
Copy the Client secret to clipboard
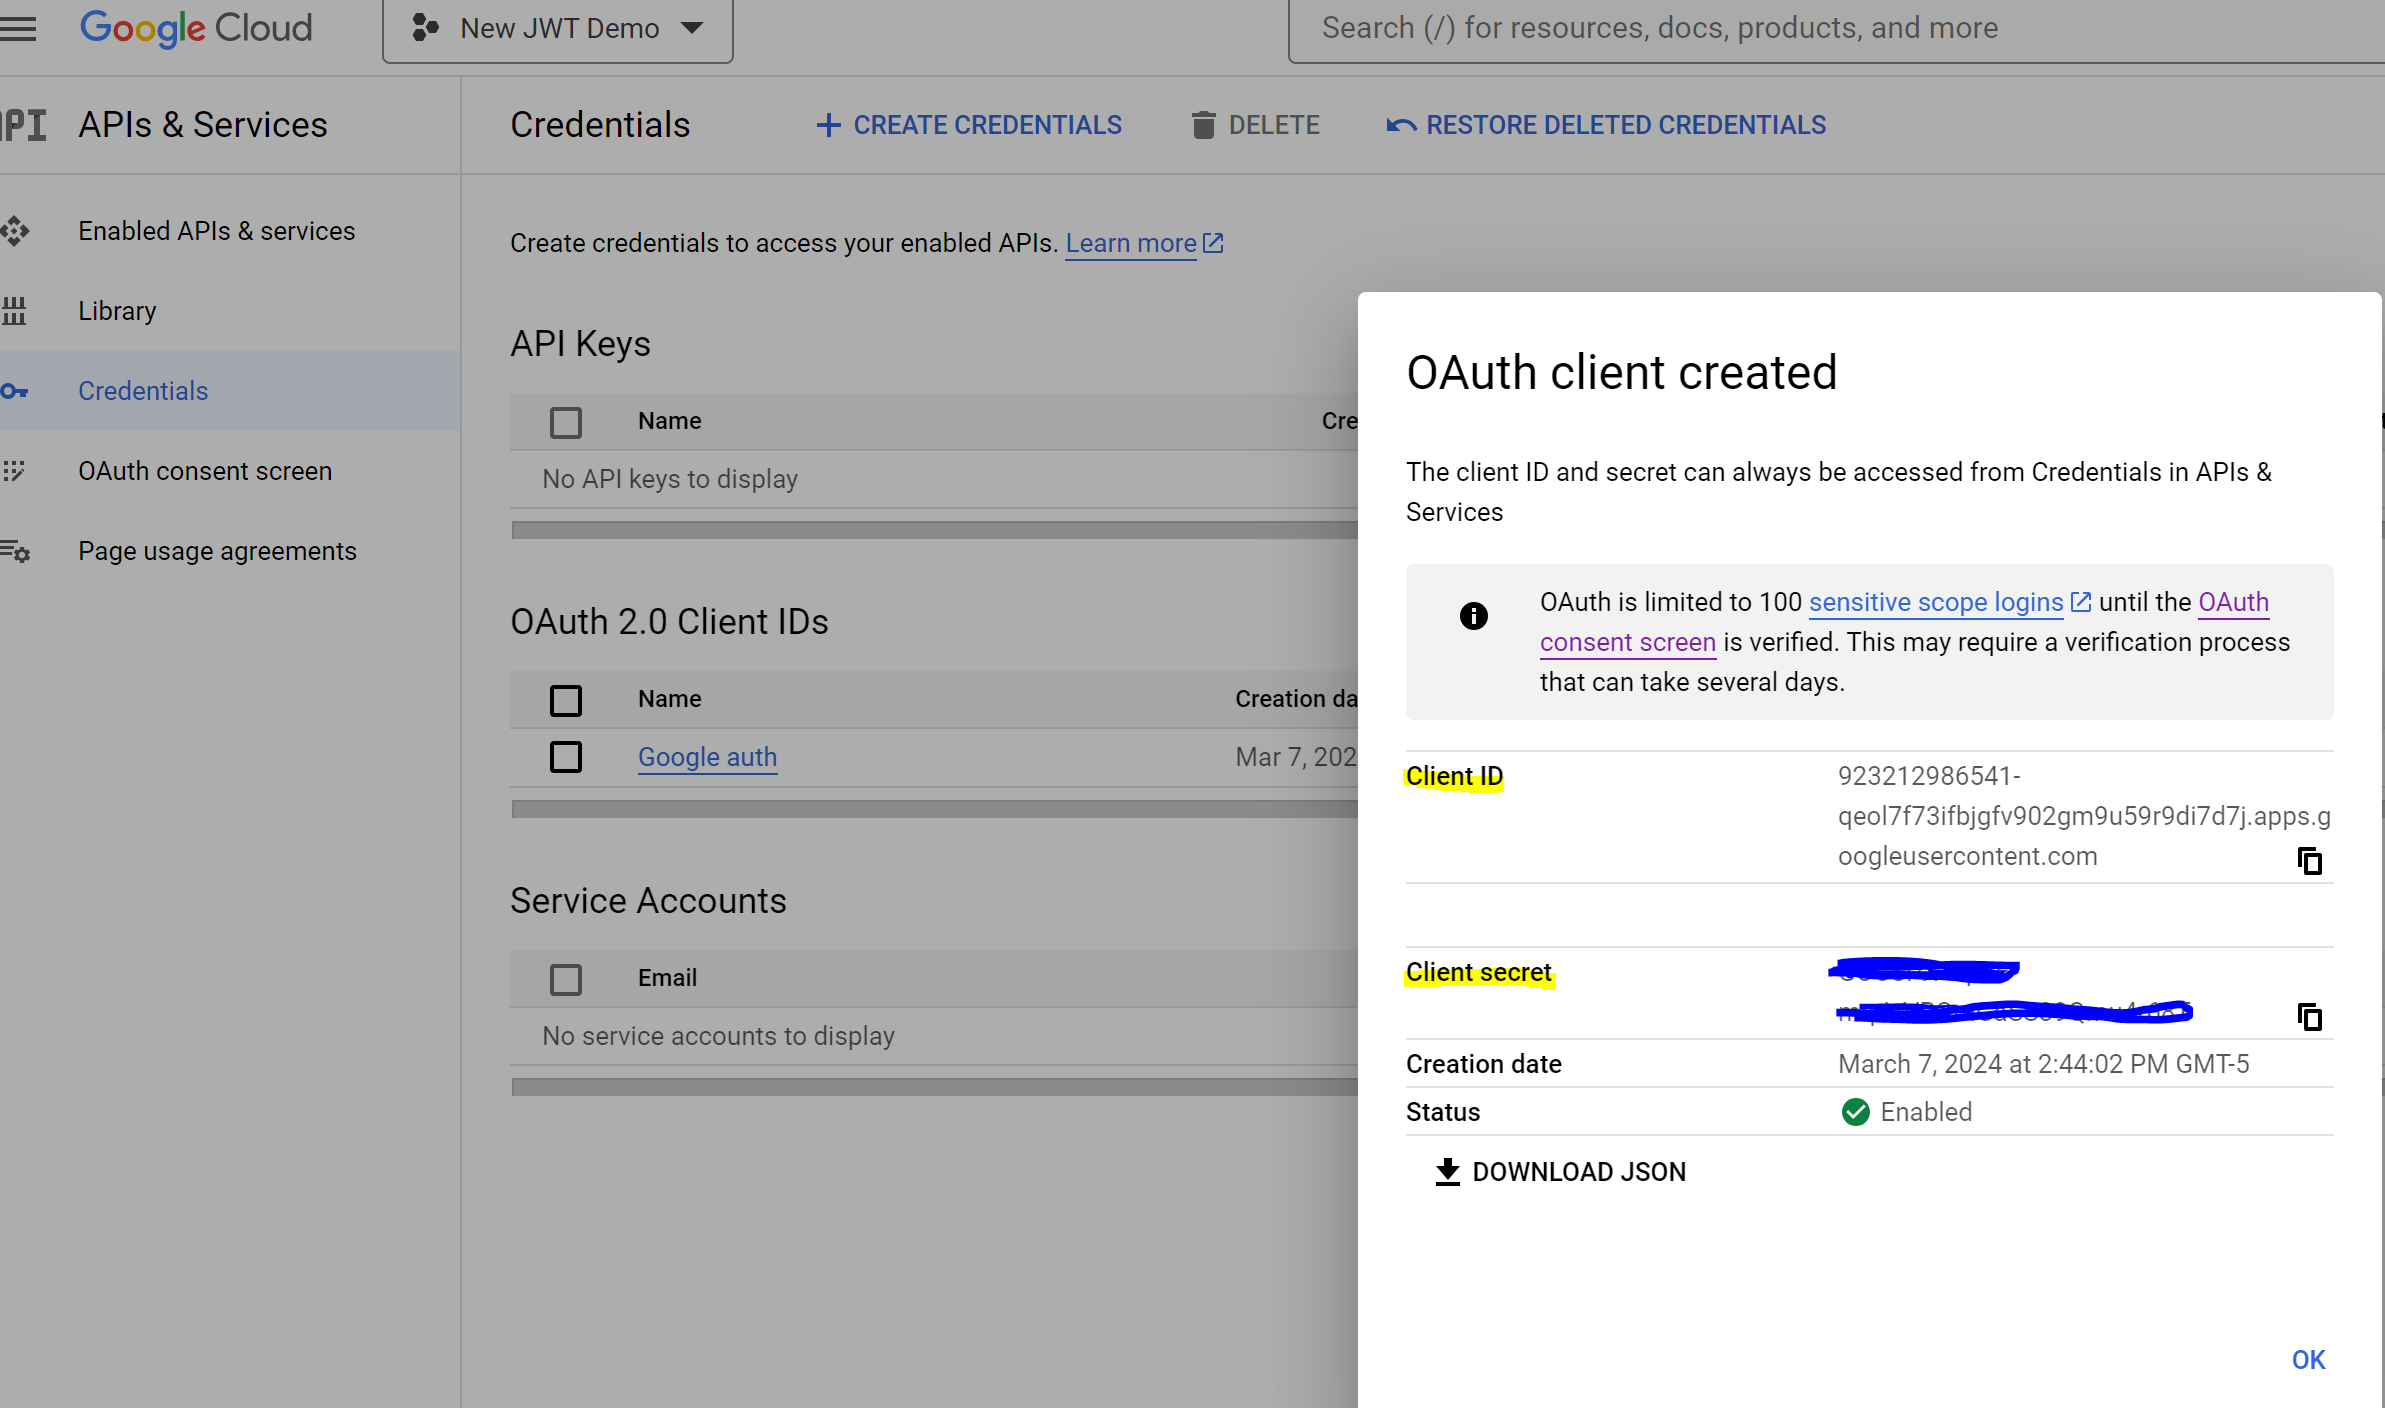point(2309,1017)
